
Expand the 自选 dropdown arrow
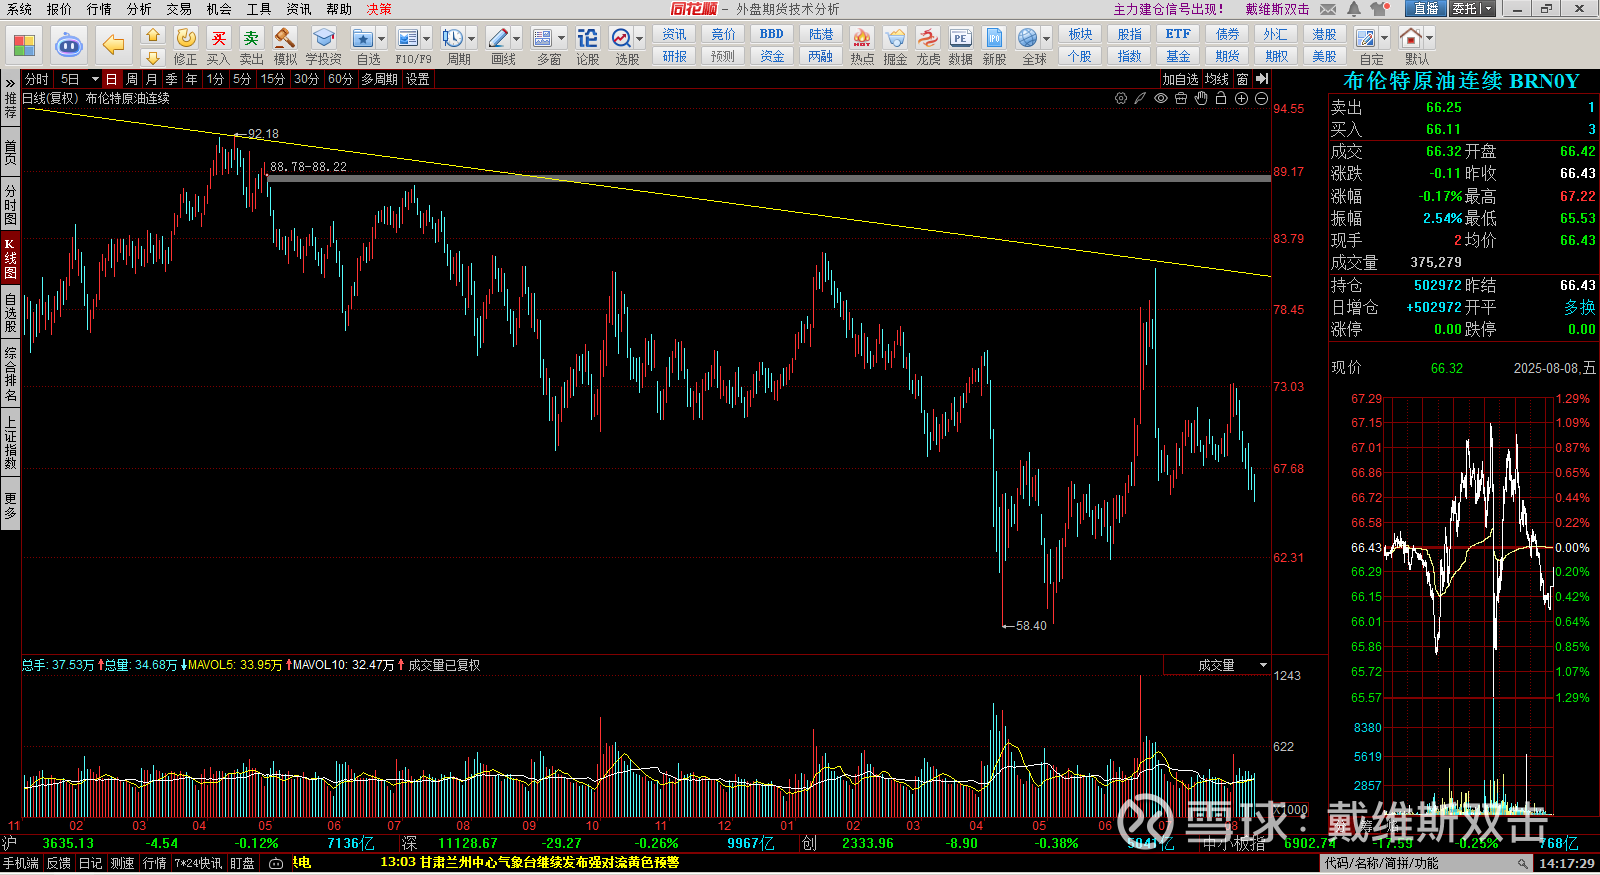[x=382, y=39]
